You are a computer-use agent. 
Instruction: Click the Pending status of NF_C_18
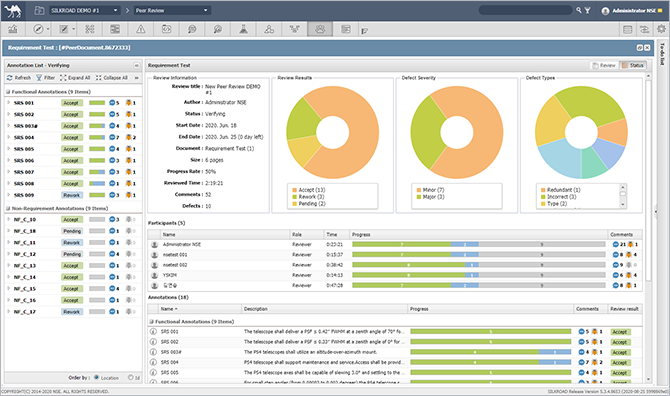(72, 231)
